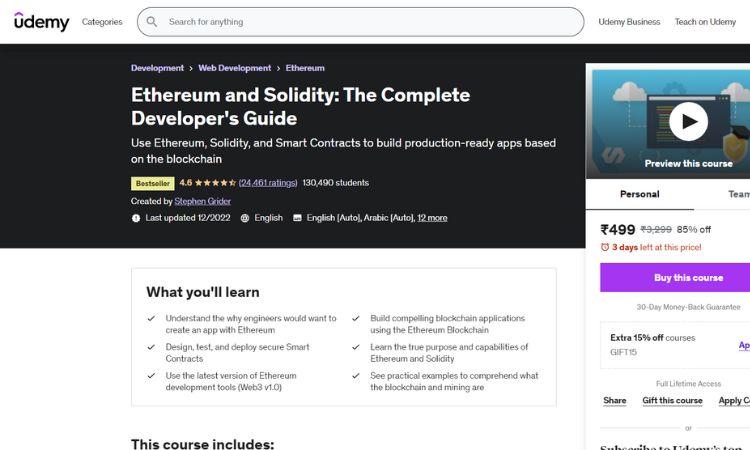The height and width of the screenshot is (450, 750).
Task: Click Gift this course
Action: tap(672, 400)
